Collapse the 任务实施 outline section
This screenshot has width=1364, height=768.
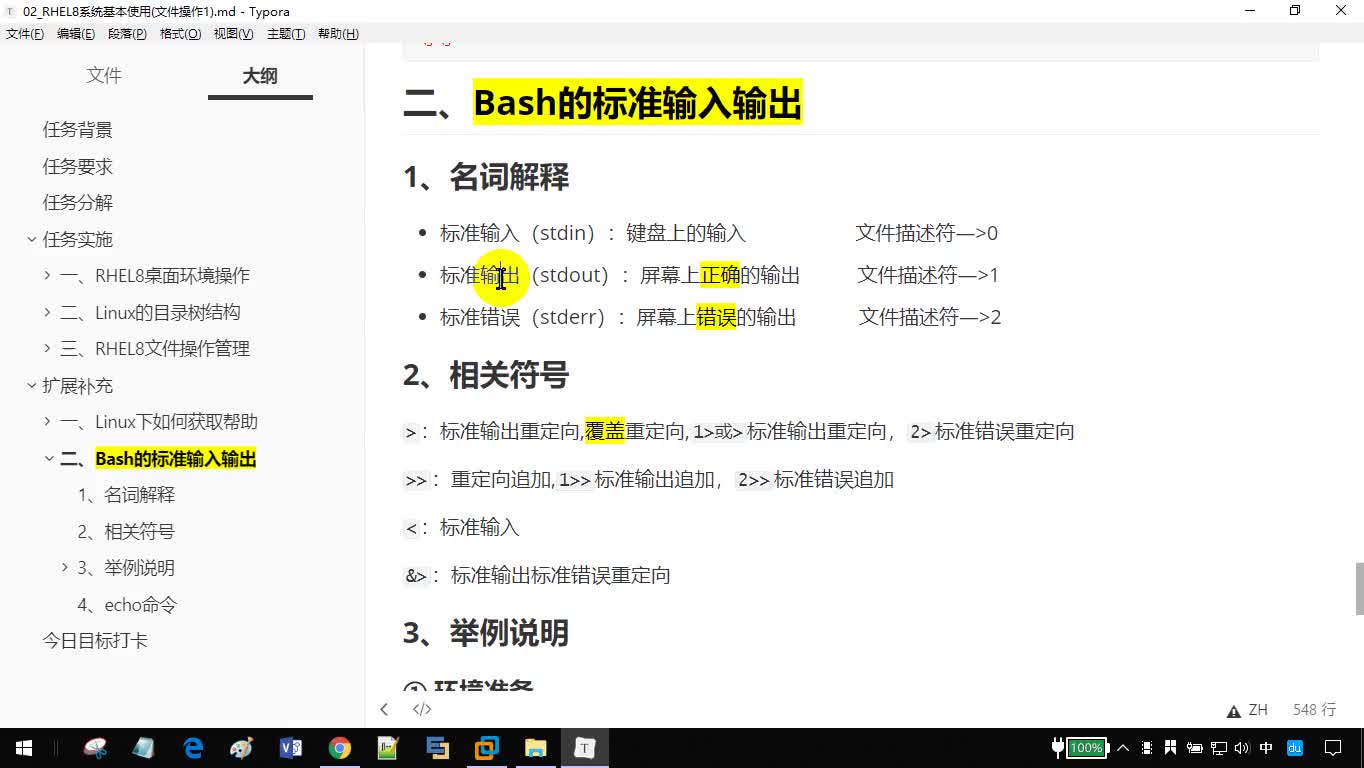point(32,239)
